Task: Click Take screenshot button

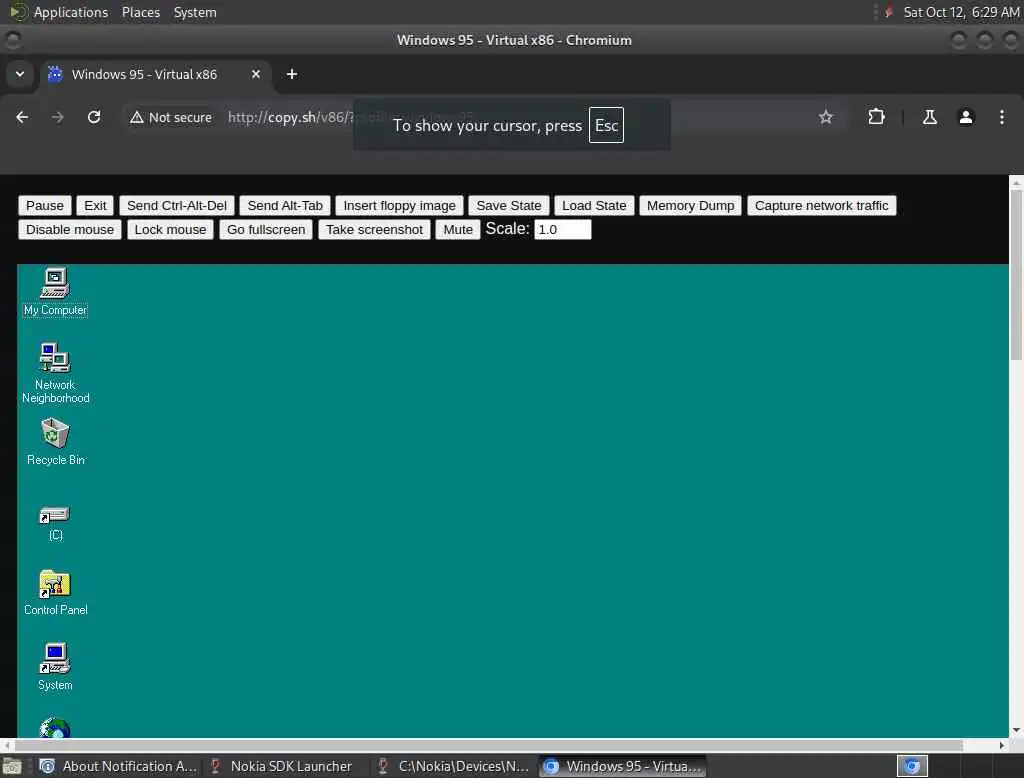Action: [x=374, y=230]
